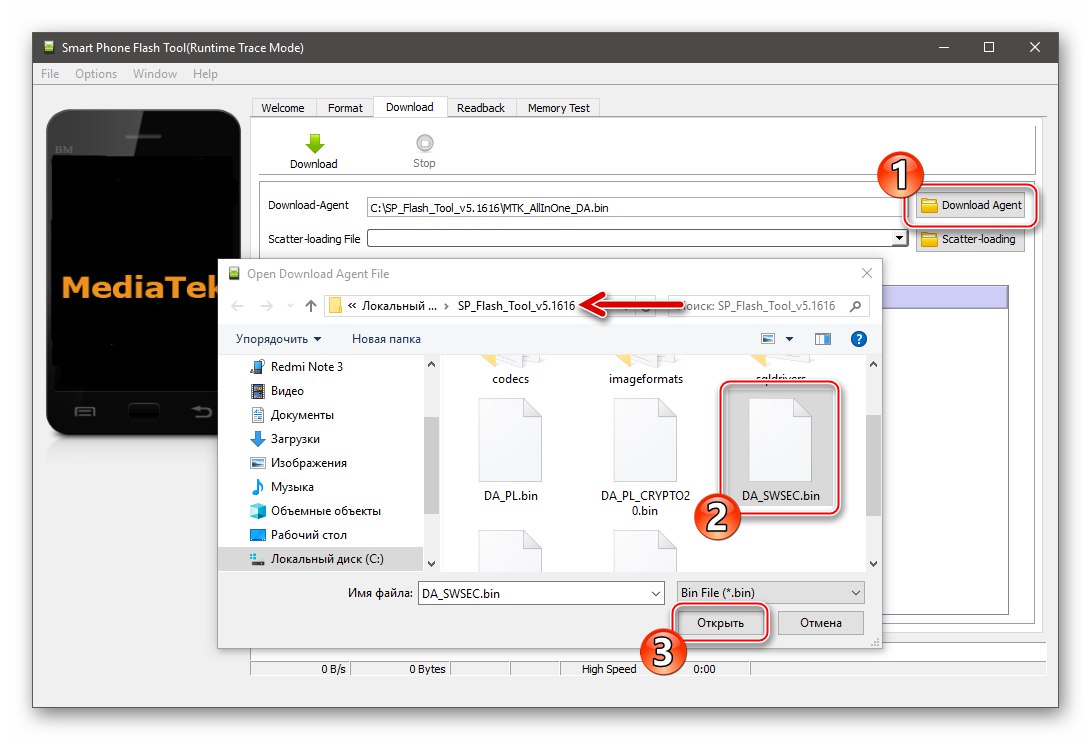This screenshot has height=740, width=1091.
Task: Switch to the Memory Test tab
Action: 558,108
